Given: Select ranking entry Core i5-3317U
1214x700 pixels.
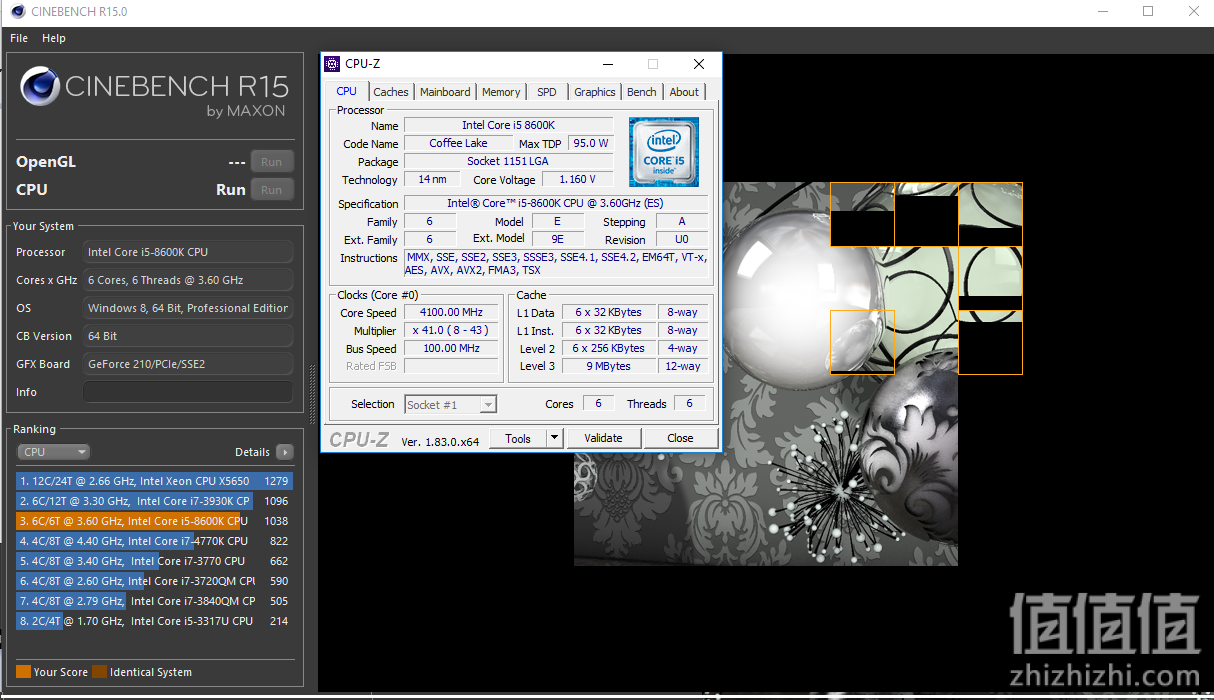Looking at the screenshot, I should coord(154,621).
